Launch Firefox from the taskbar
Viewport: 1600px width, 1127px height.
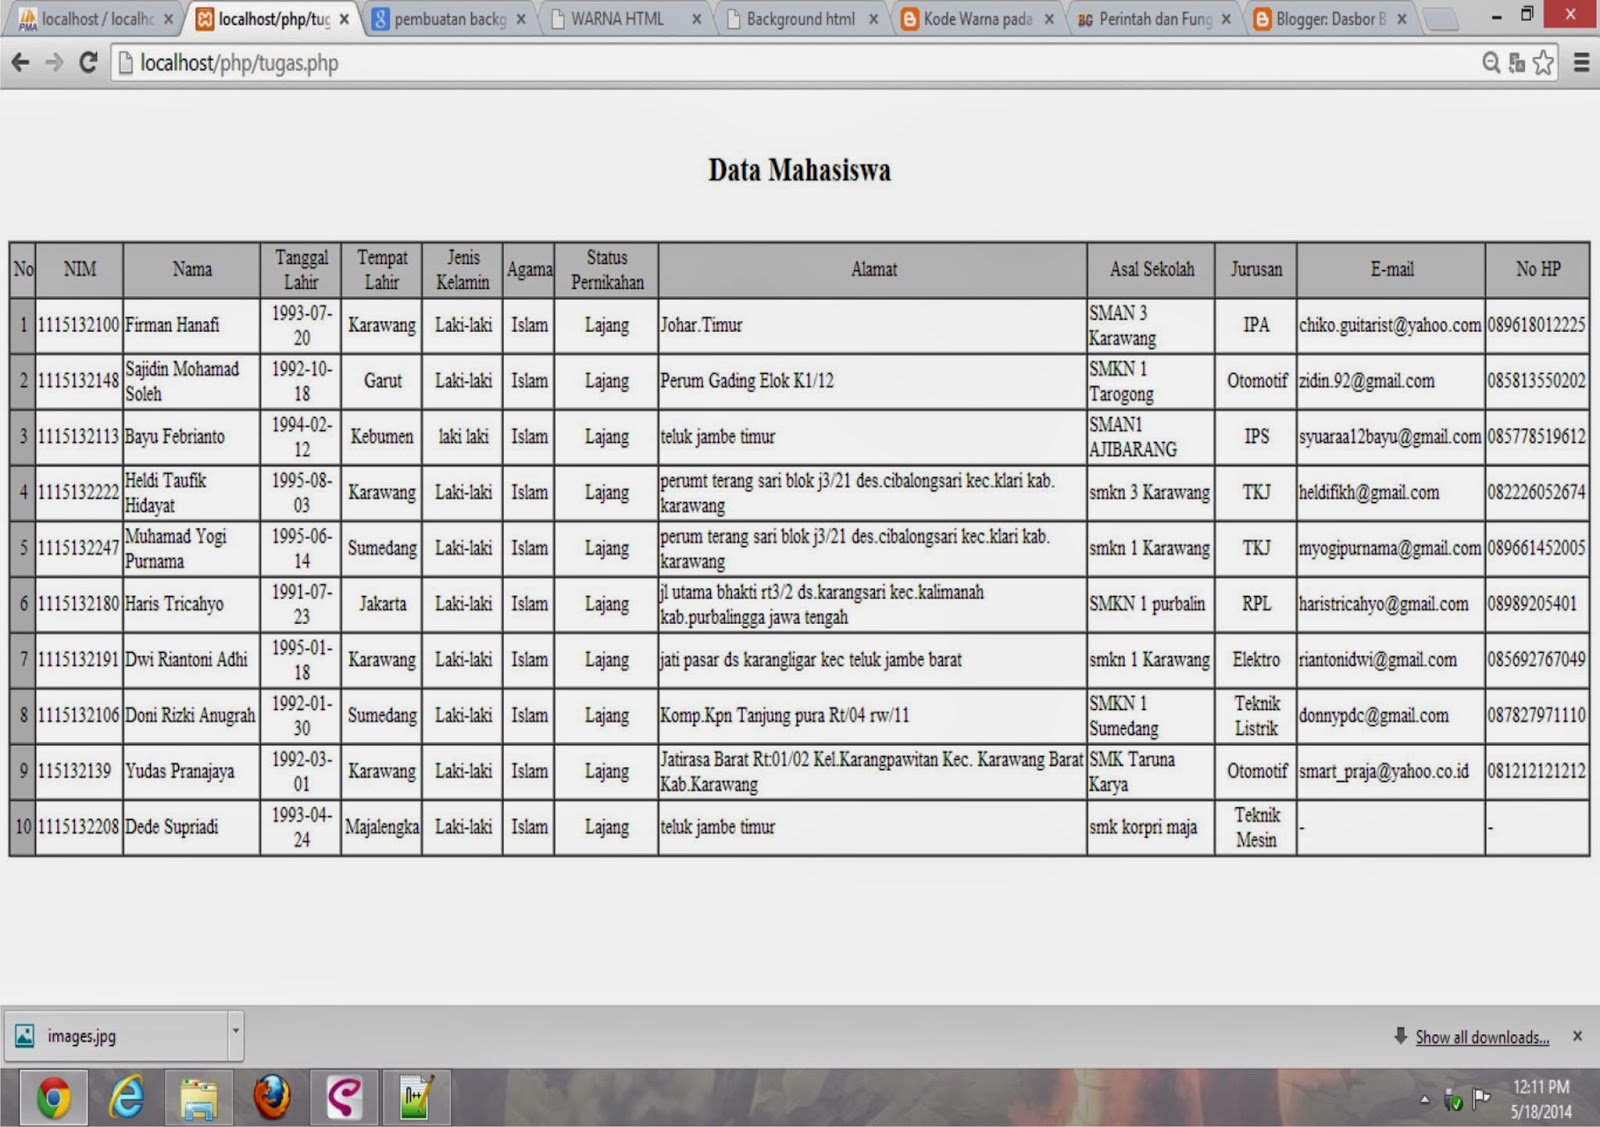[273, 1097]
